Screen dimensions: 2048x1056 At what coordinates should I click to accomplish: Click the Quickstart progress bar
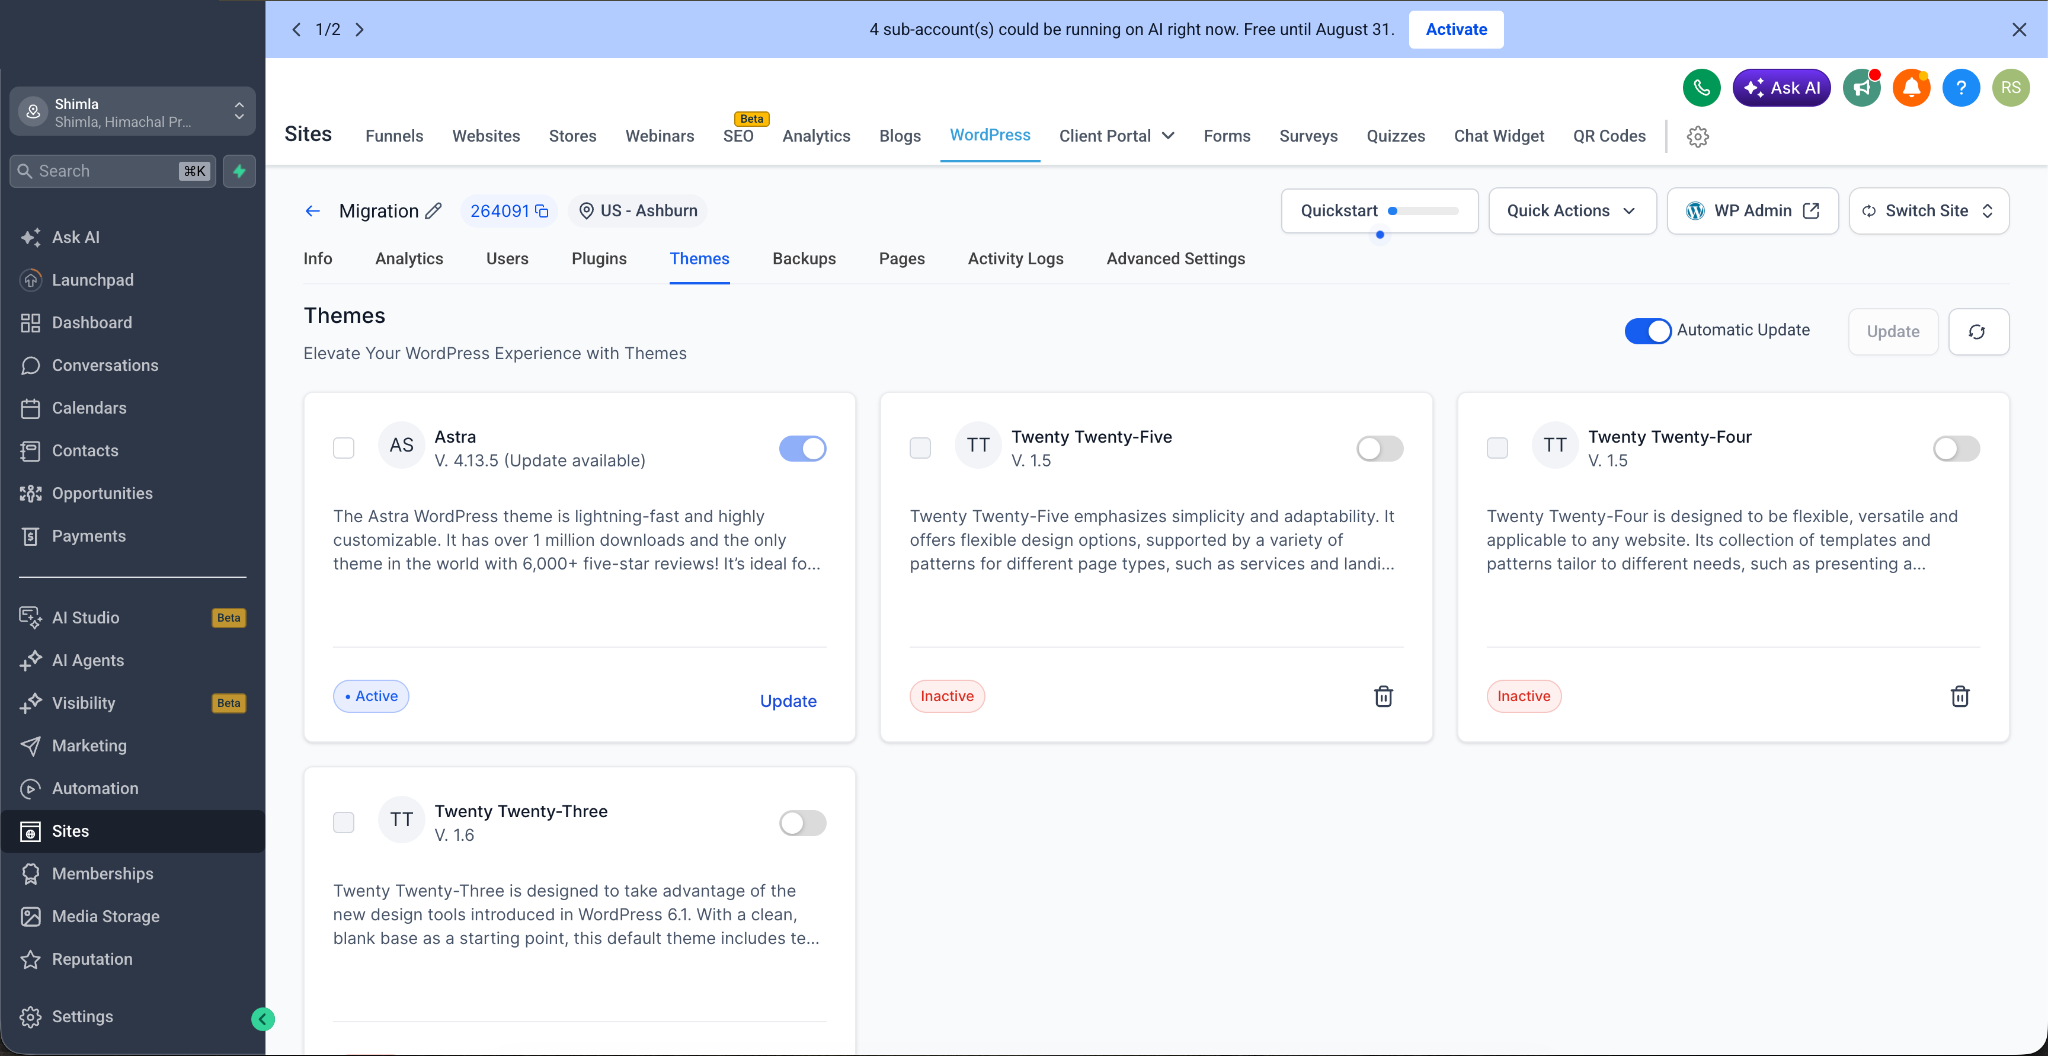[1423, 211]
